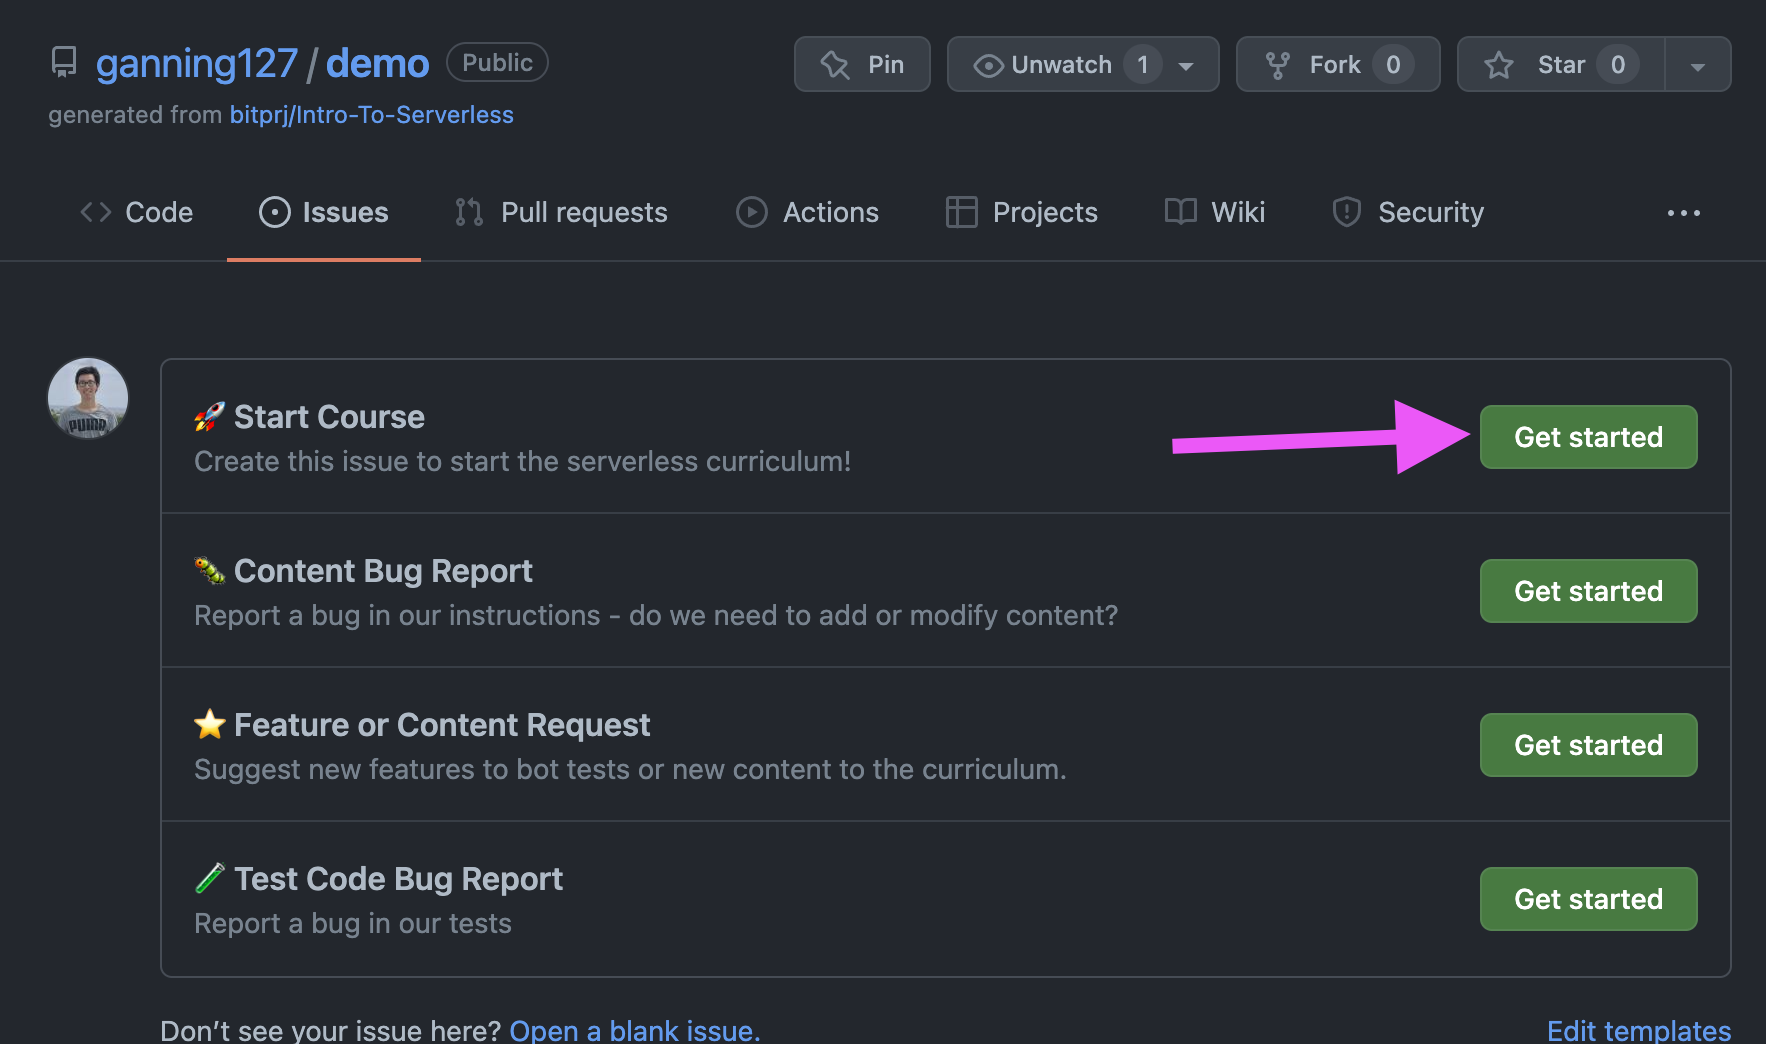Expand the three-dot more tabs menu
Screen dimensions: 1766x1044
tap(1683, 213)
